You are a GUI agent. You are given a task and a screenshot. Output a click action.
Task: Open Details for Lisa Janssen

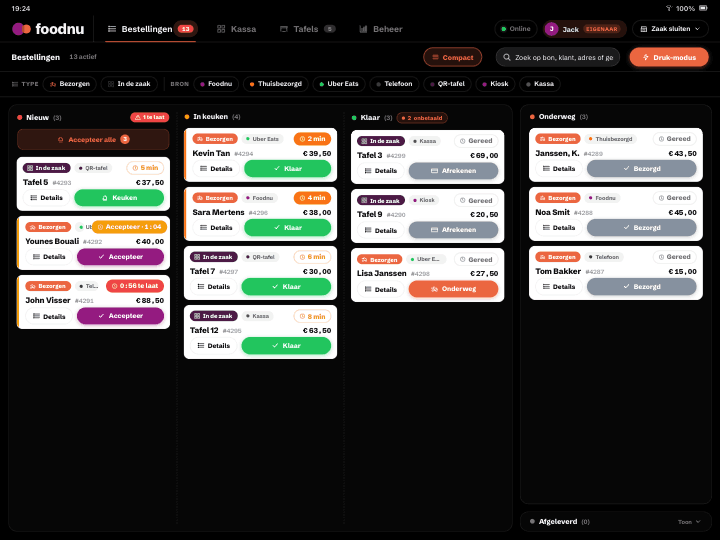point(381,289)
